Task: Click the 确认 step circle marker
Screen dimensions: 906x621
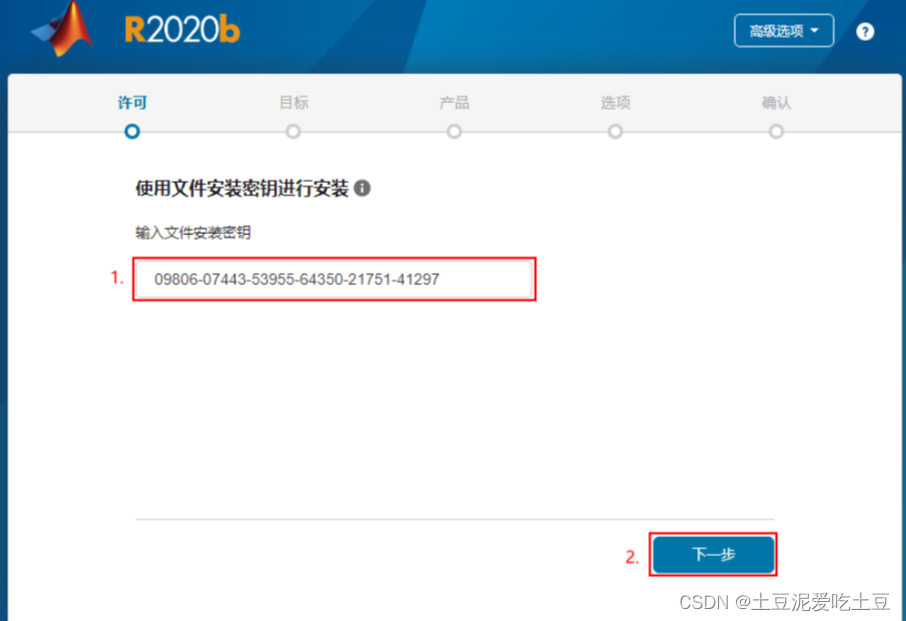Action: click(776, 132)
